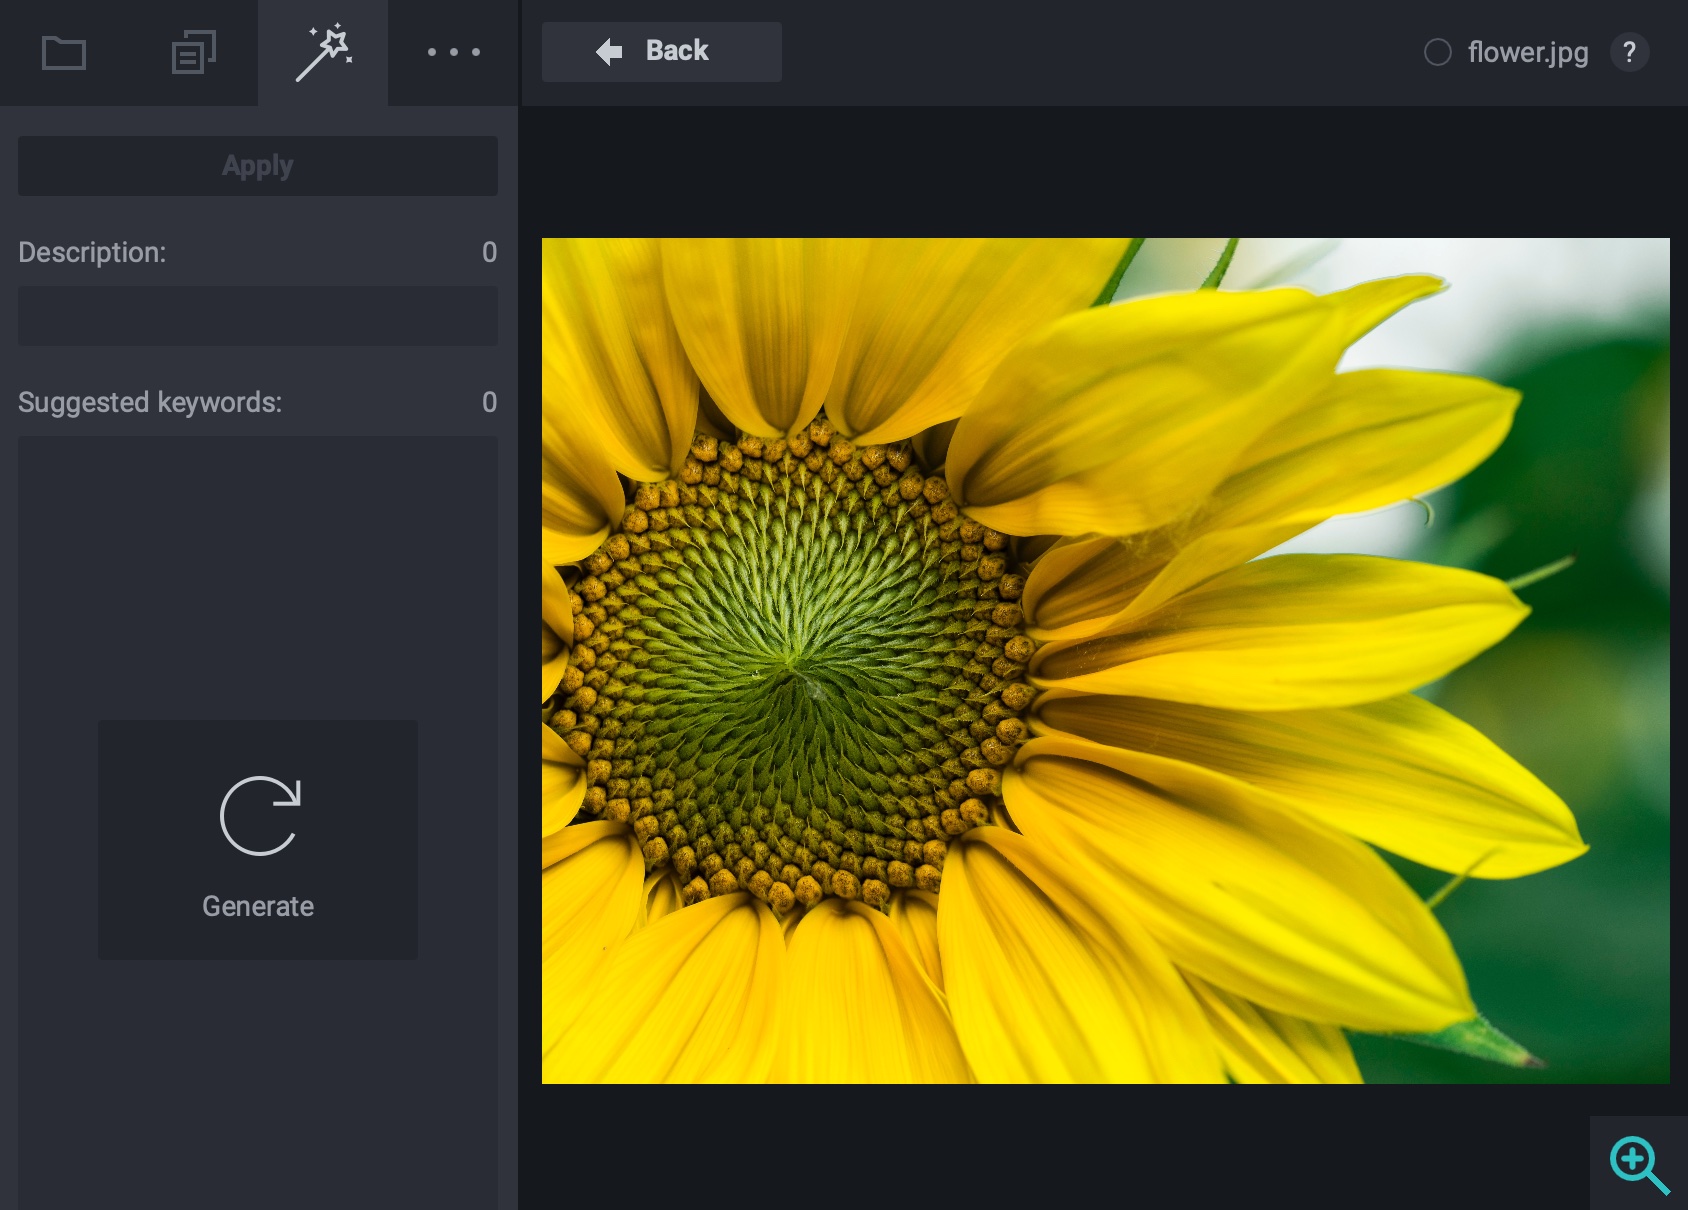Click the flower.jpg file name
The image size is (1688, 1210).
coord(1527,52)
